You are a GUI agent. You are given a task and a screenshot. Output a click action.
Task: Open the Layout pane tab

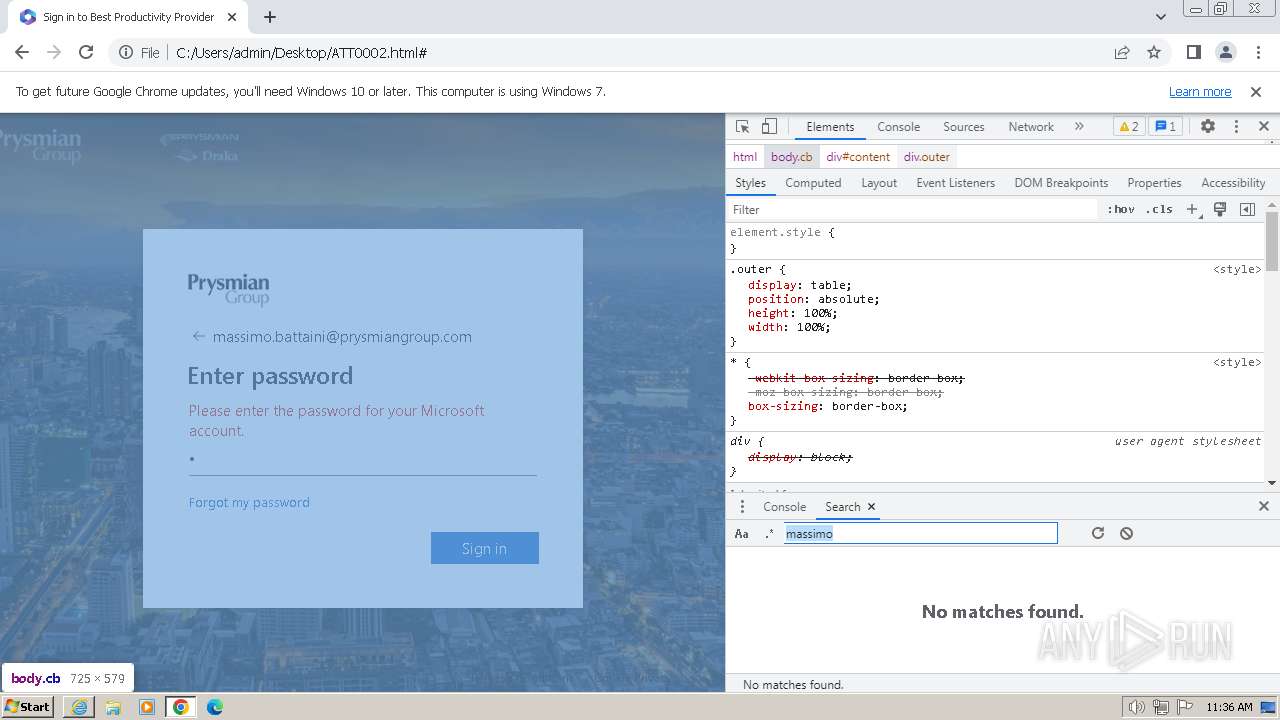coord(879,183)
